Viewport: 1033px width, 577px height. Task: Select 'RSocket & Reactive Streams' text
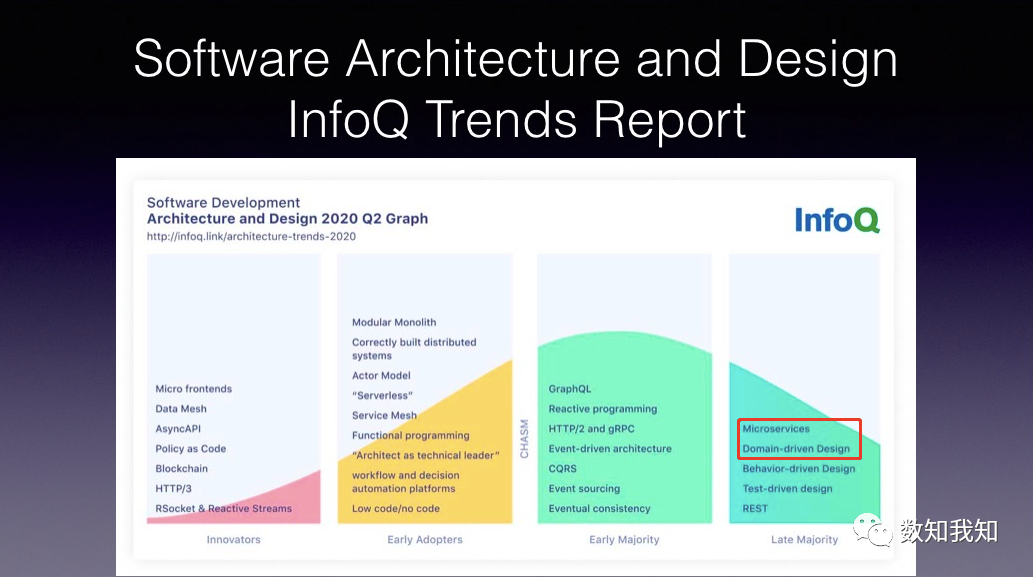(x=223, y=508)
